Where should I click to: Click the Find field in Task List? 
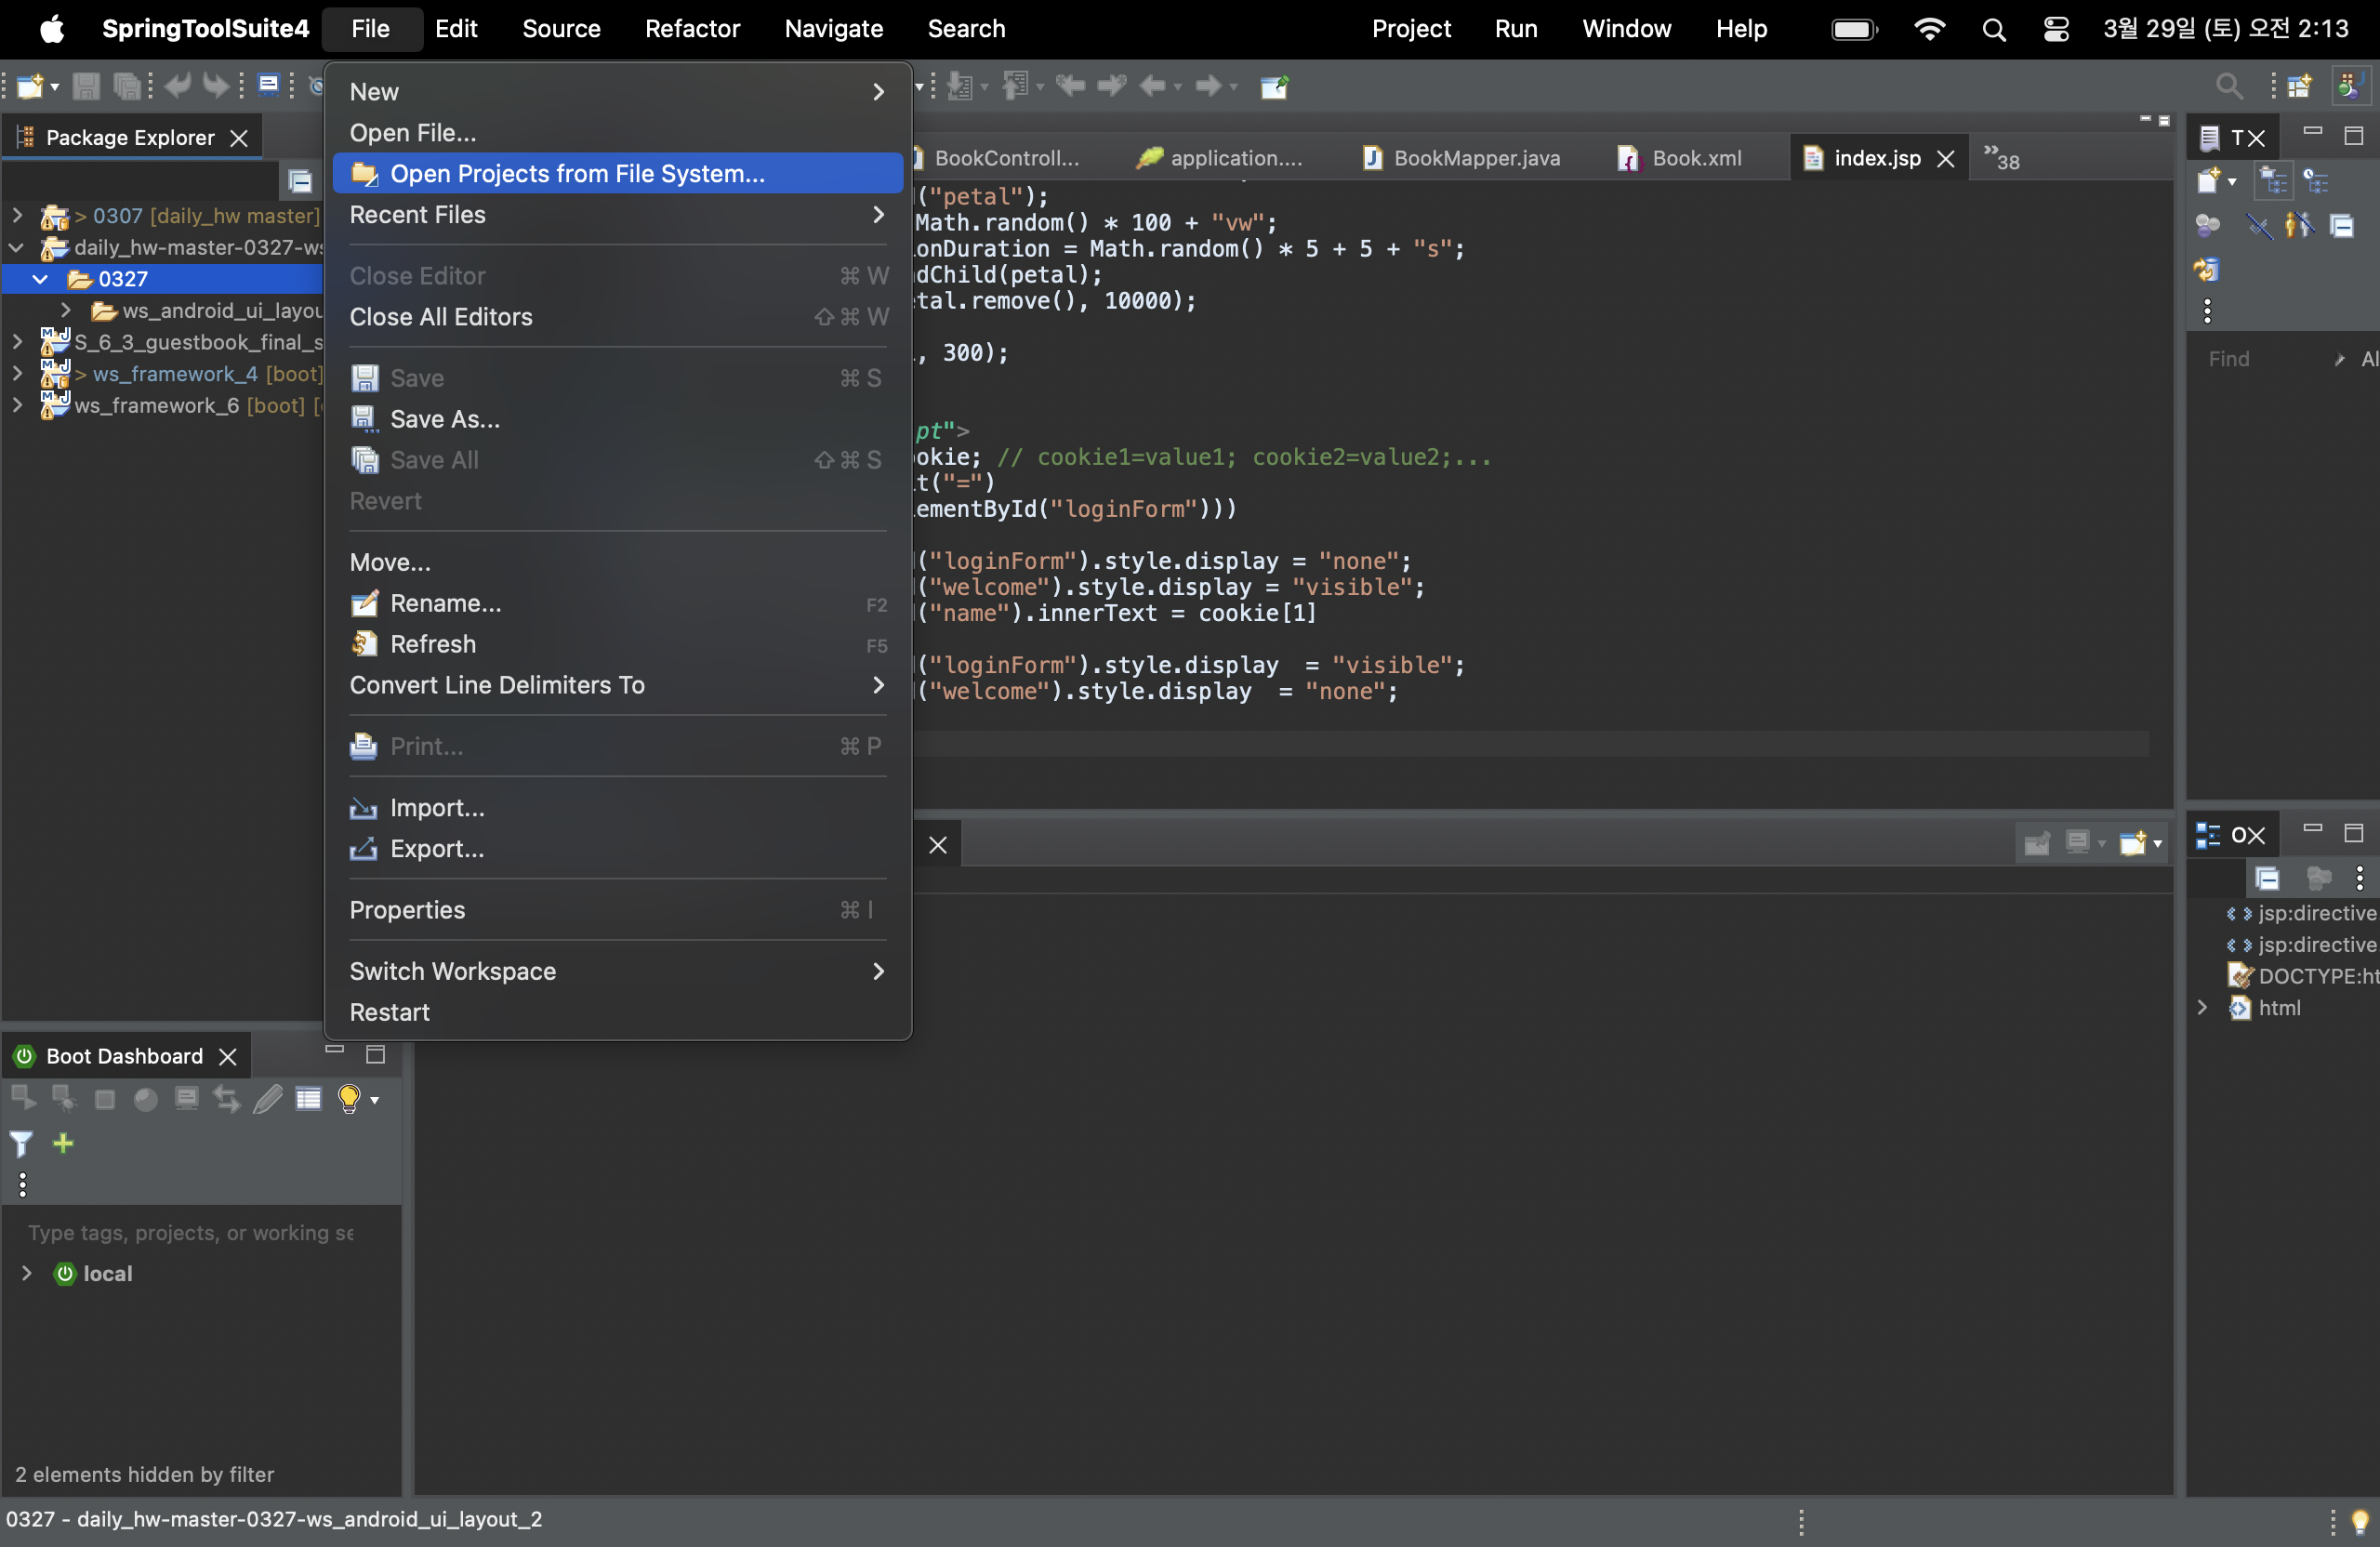2263,359
